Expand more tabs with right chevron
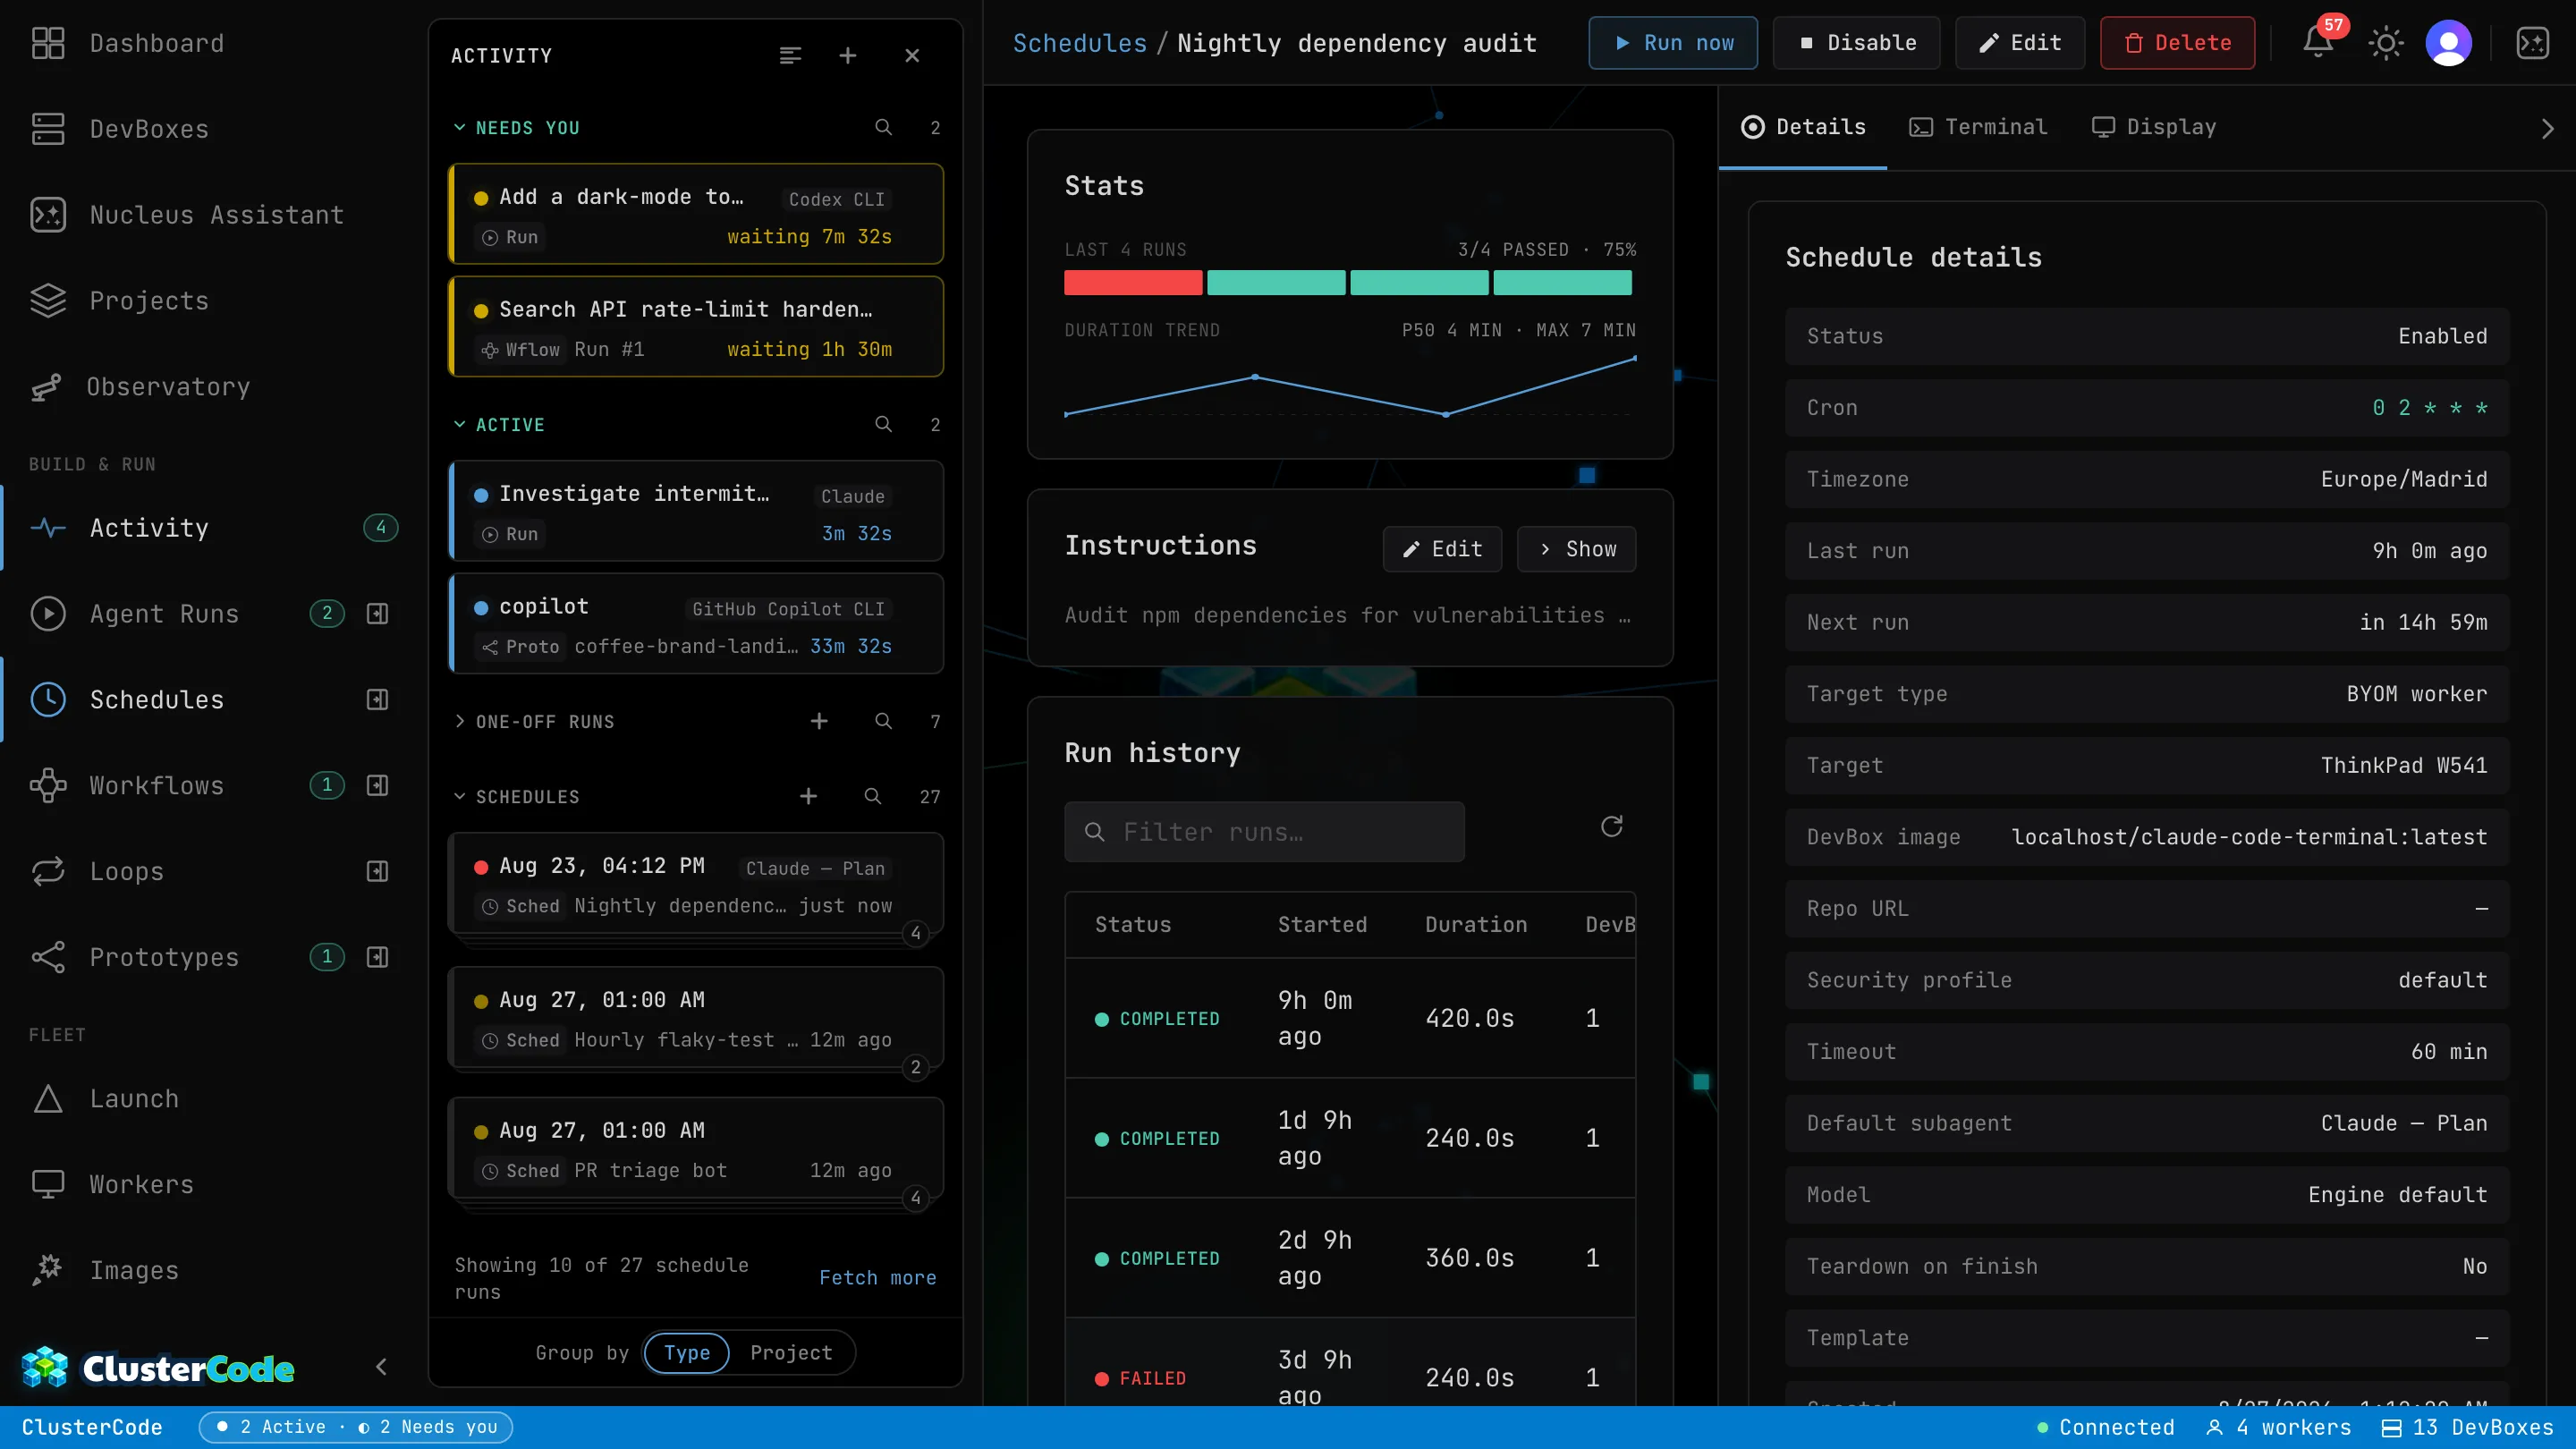The image size is (2576, 1449). point(2547,128)
